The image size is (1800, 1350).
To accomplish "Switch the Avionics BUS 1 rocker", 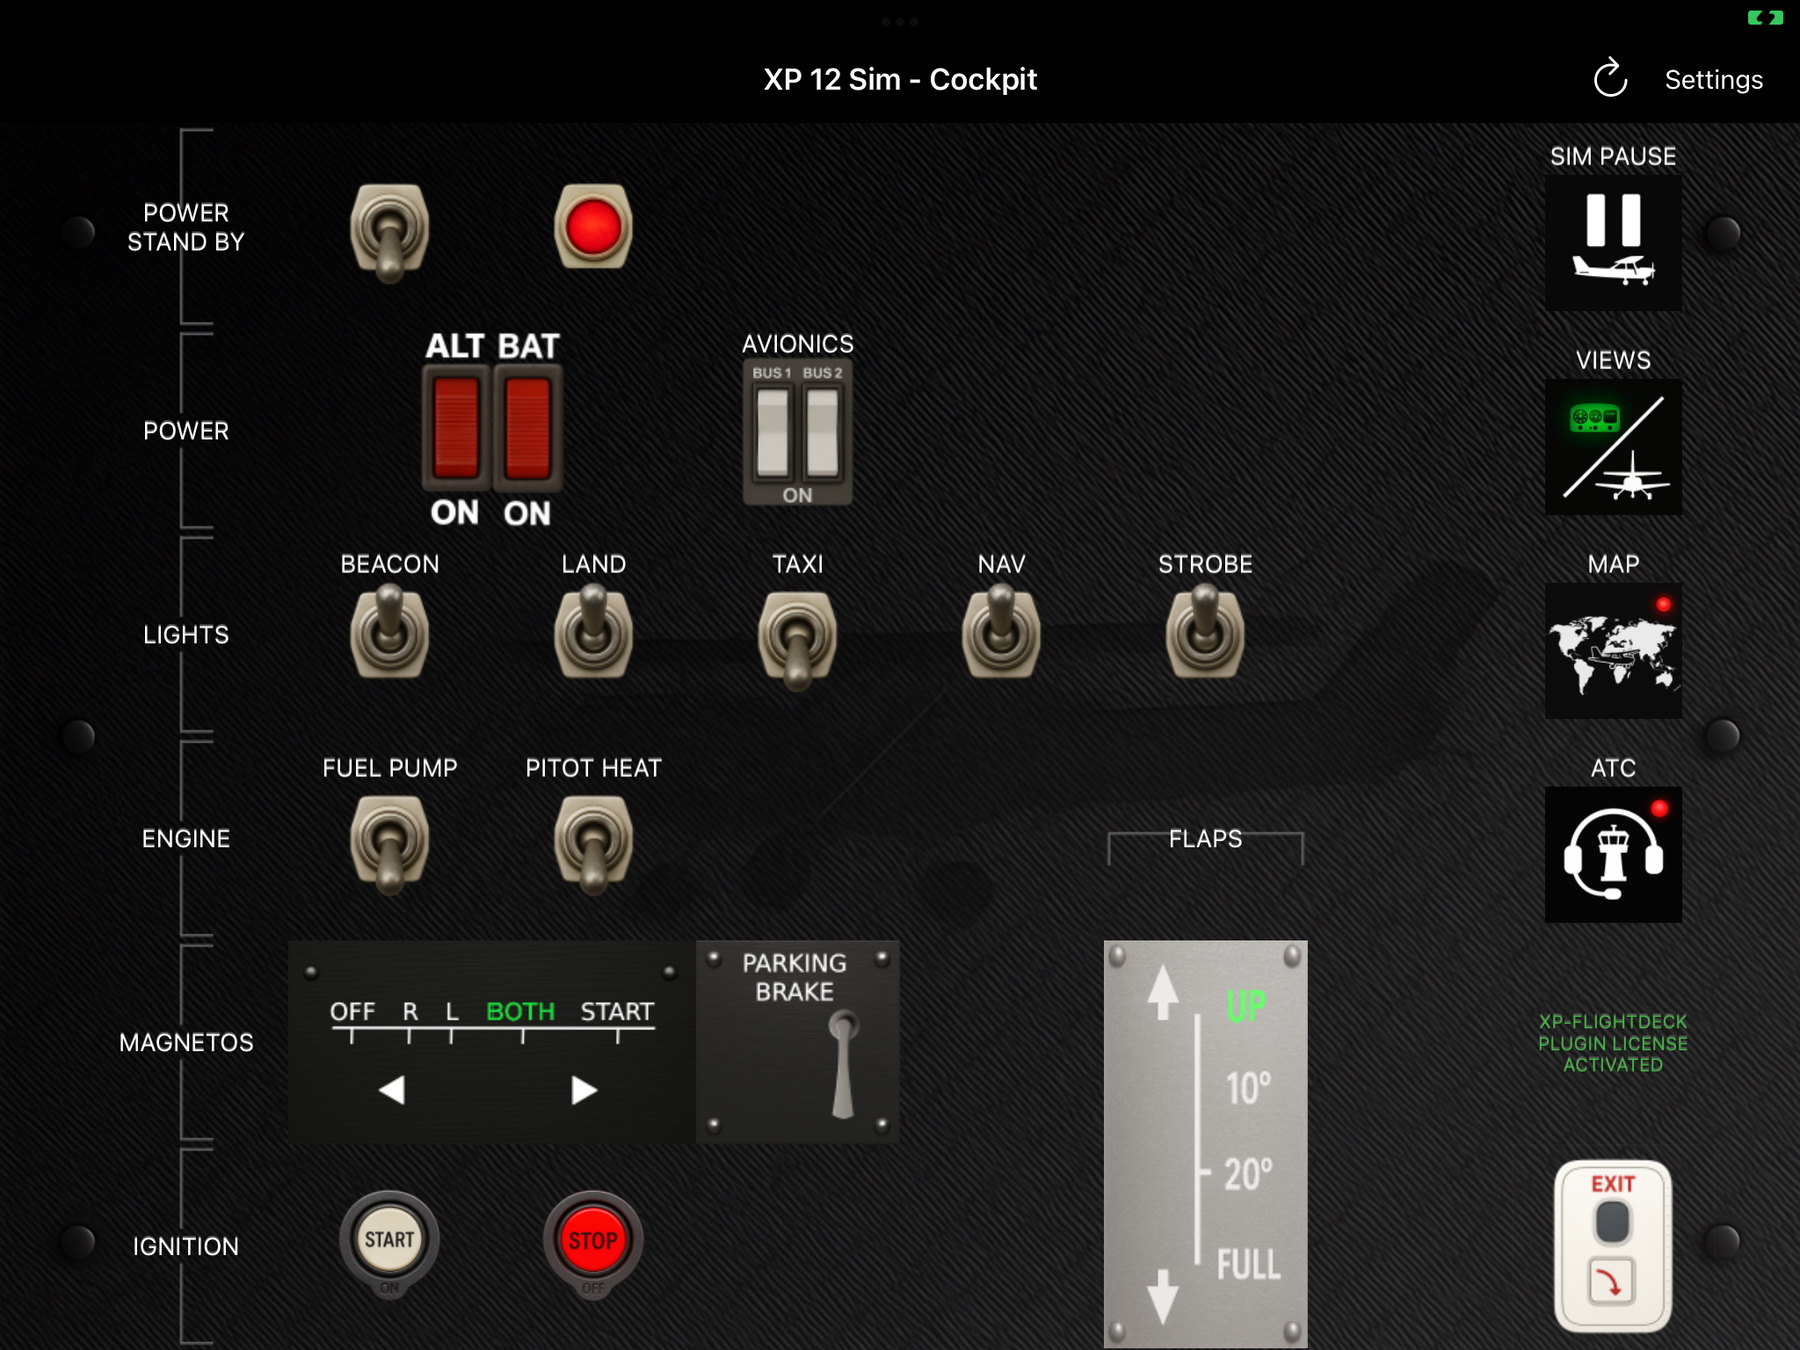I will click(x=772, y=432).
